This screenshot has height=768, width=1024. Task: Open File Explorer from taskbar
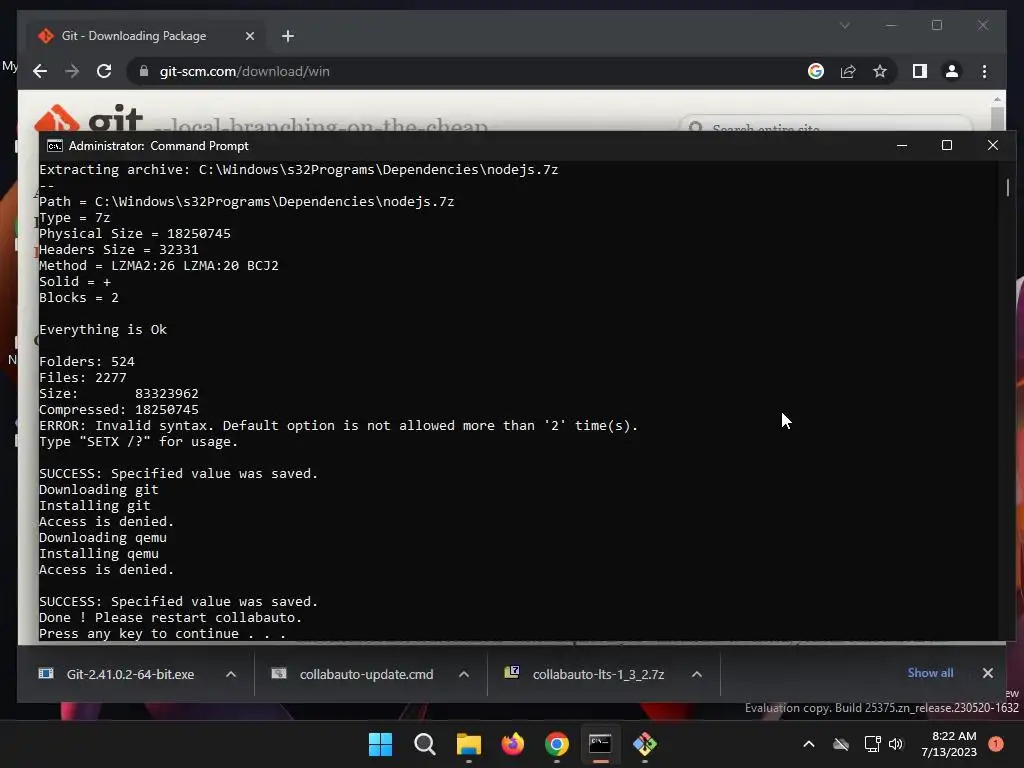pyautogui.click(x=468, y=744)
